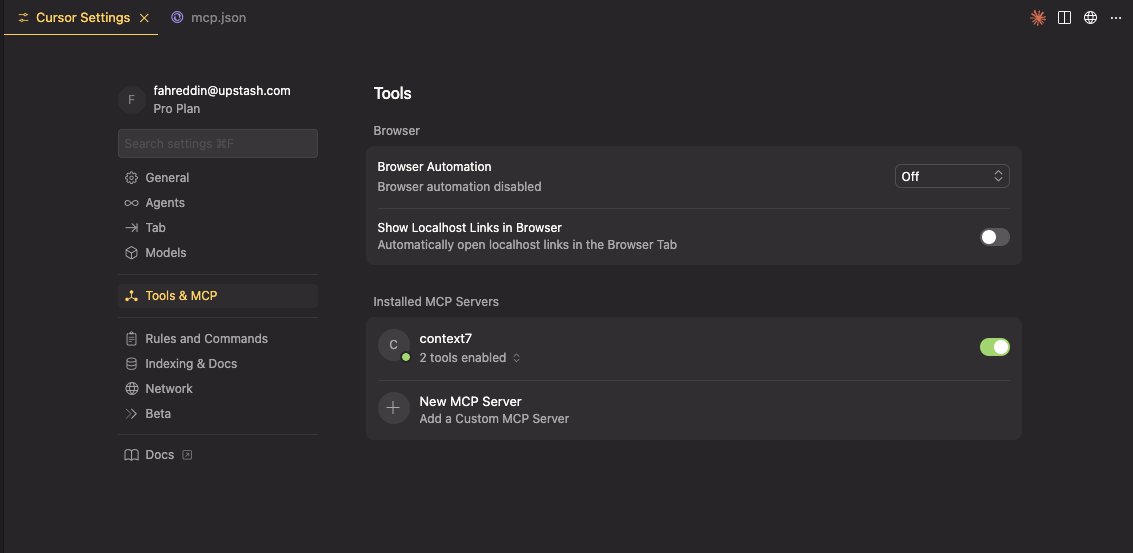Close the Cursor Settings tab

coord(144,18)
